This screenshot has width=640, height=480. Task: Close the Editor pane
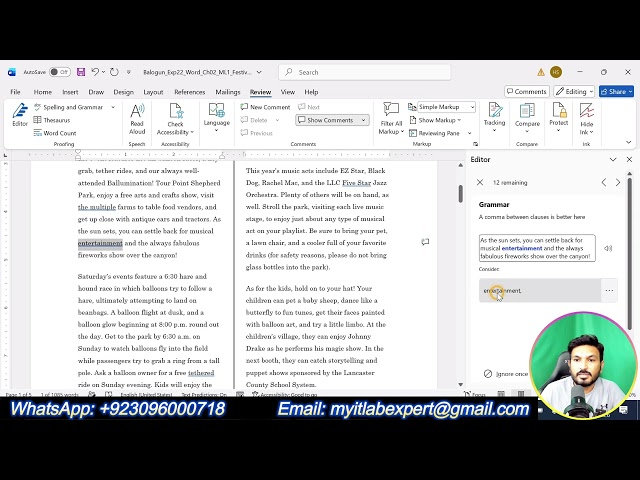pyautogui.click(x=629, y=160)
